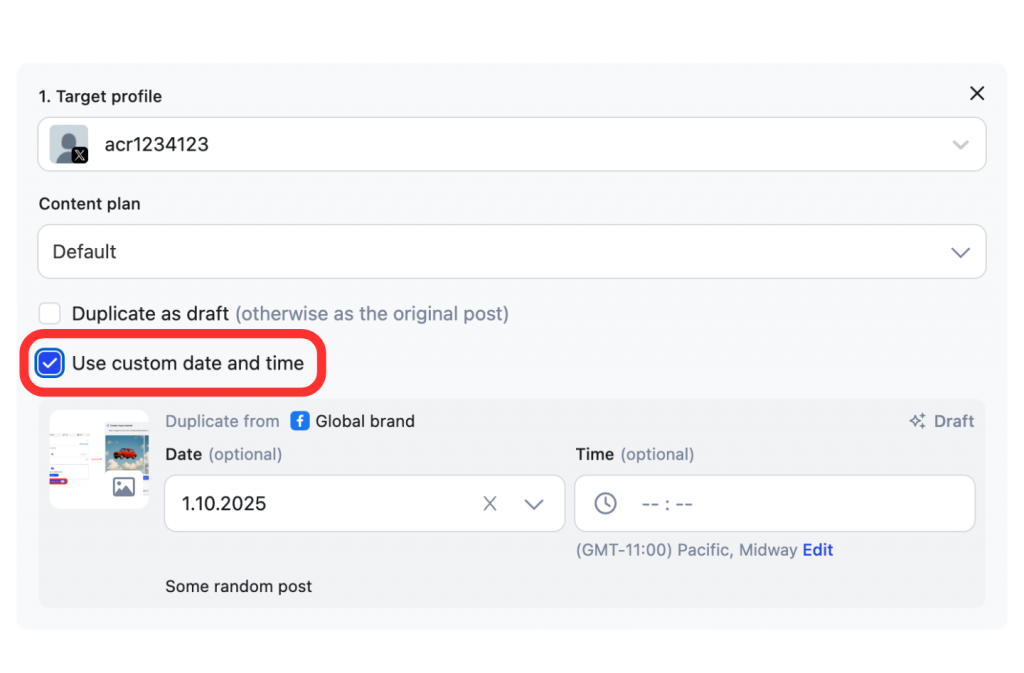1024x673 pixels.
Task: Uncheck Use custom date and time
Action: pos(50,363)
